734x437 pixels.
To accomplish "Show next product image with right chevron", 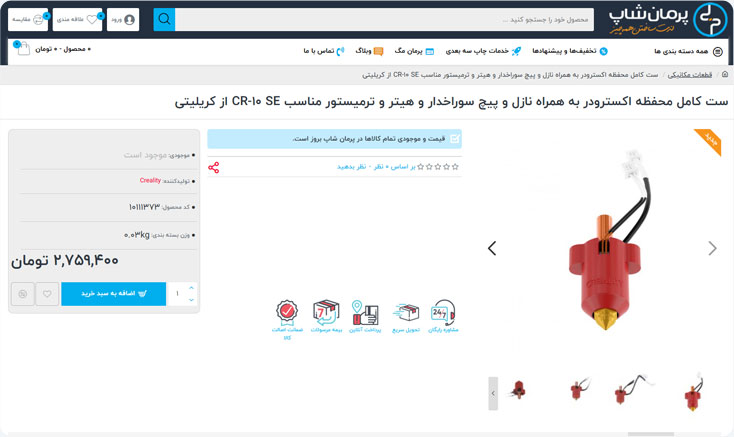I will pos(712,248).
